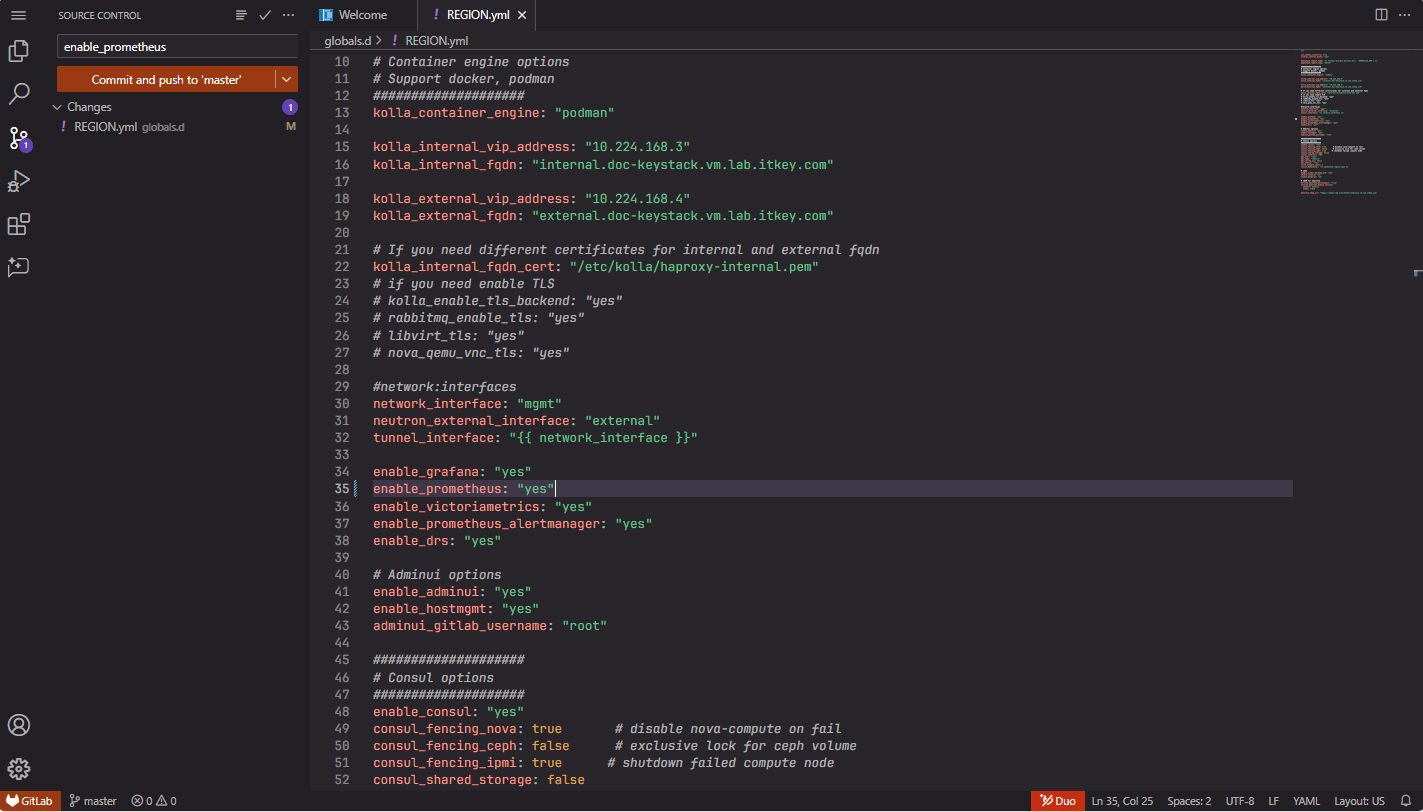Image resolution: width=1423 pixels, height=812 pixels.
Task: Open GitLab Duo from the status bar
Action: (1057, 800)
